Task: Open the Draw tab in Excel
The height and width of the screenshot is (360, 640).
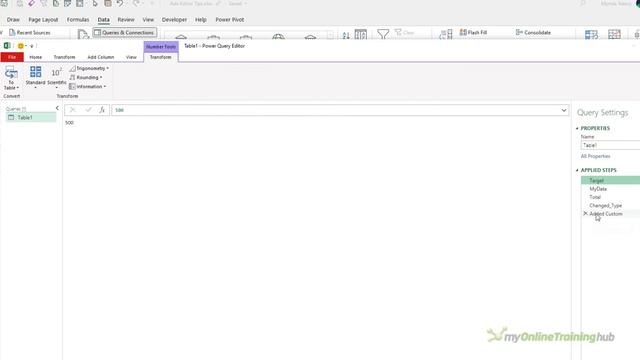Action: pos(13,20)
